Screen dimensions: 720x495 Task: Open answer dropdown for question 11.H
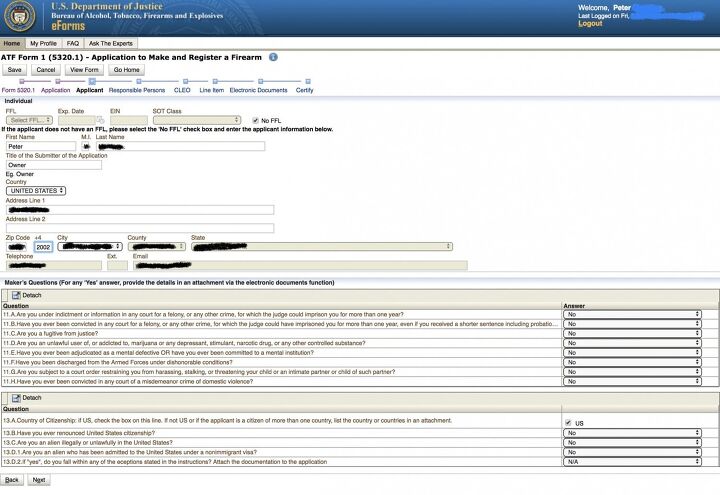[x=632, y=382]
